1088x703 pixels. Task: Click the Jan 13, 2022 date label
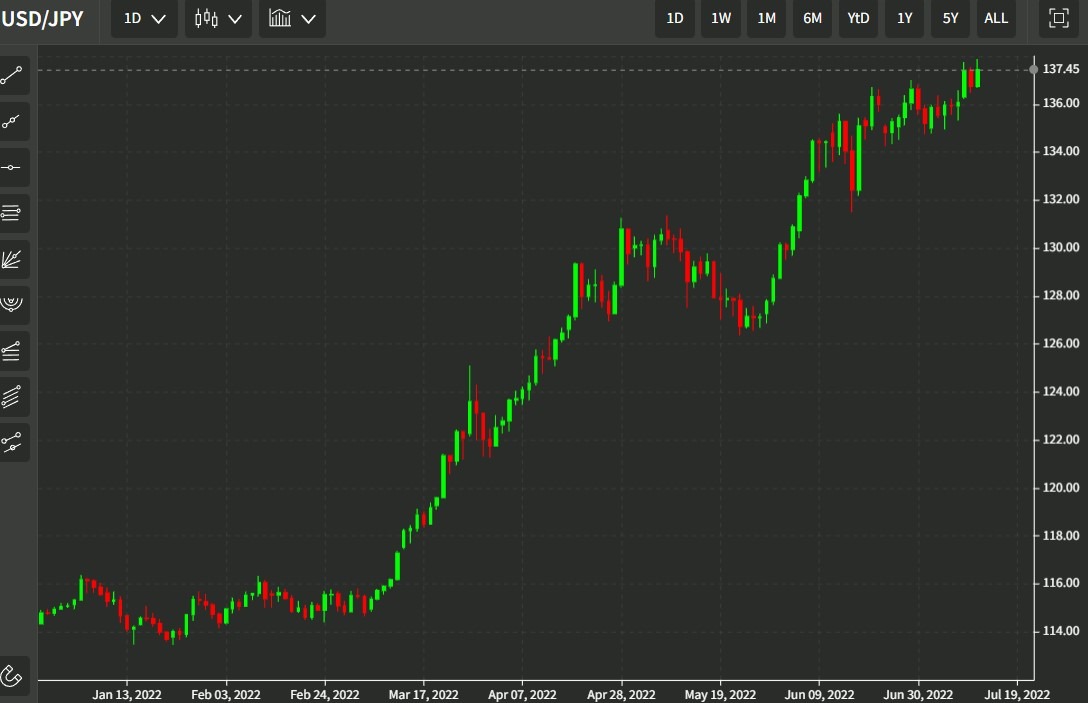click(x=127, y=695)
